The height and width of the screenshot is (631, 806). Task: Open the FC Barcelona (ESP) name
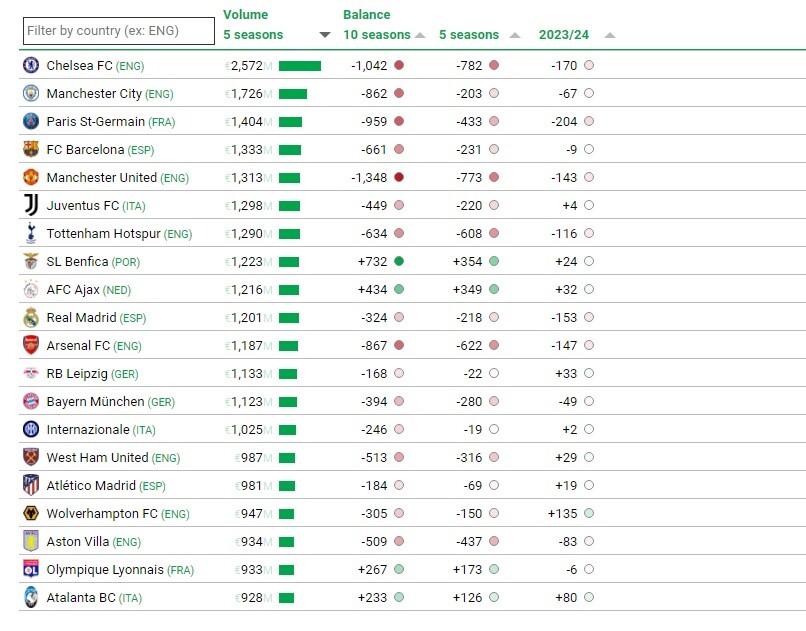tap(100, 150)
